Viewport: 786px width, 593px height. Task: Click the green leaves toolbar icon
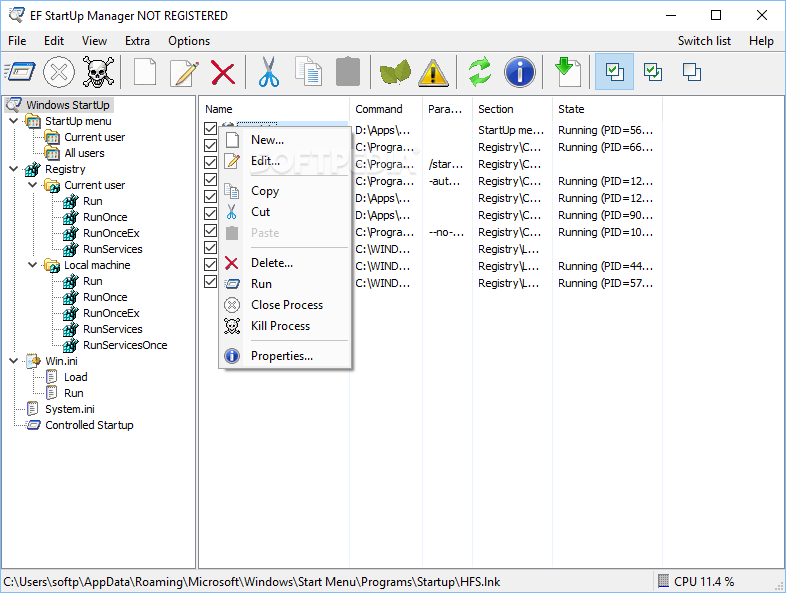coord(395,72)
